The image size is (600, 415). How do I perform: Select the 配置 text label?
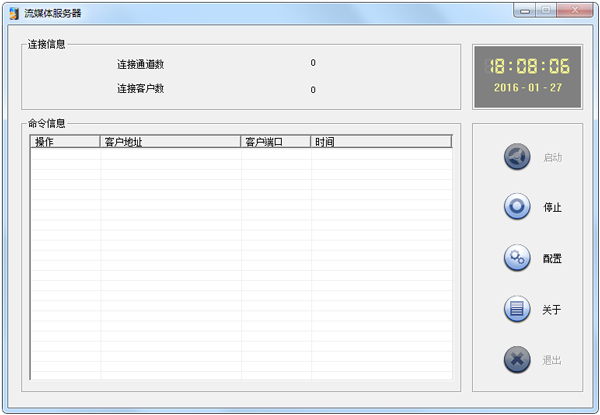coord(552,259)
